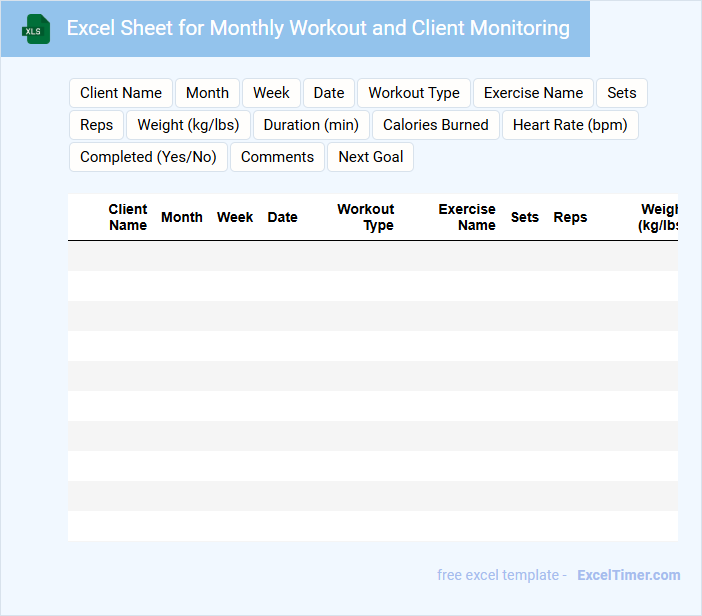Click the Week table column header

[x=235, y=217]
